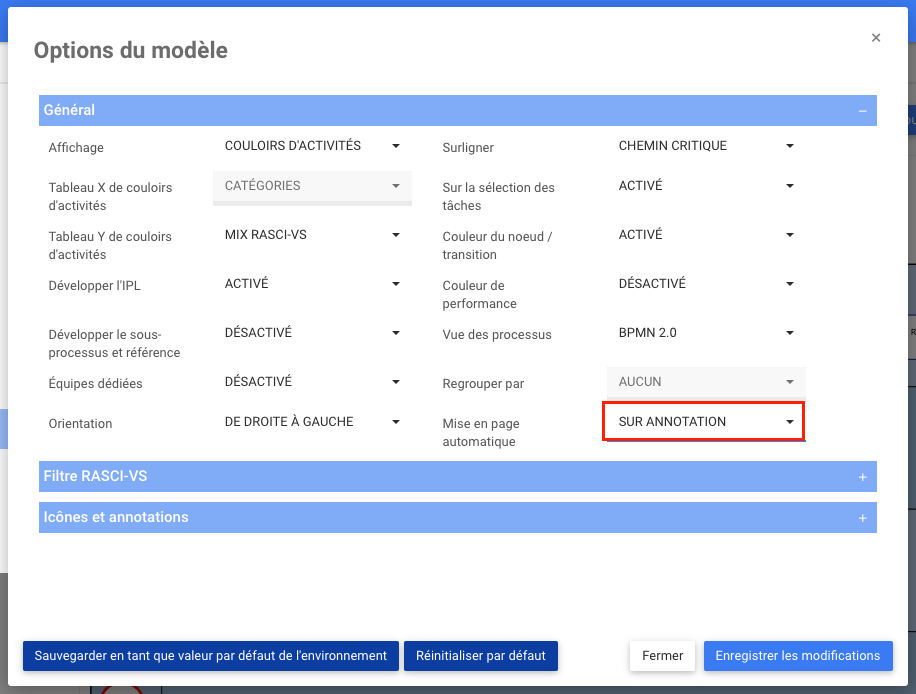This screenshot has height=694, width=916.
Task: Open the Affichage dropdown
Action: 313,146
